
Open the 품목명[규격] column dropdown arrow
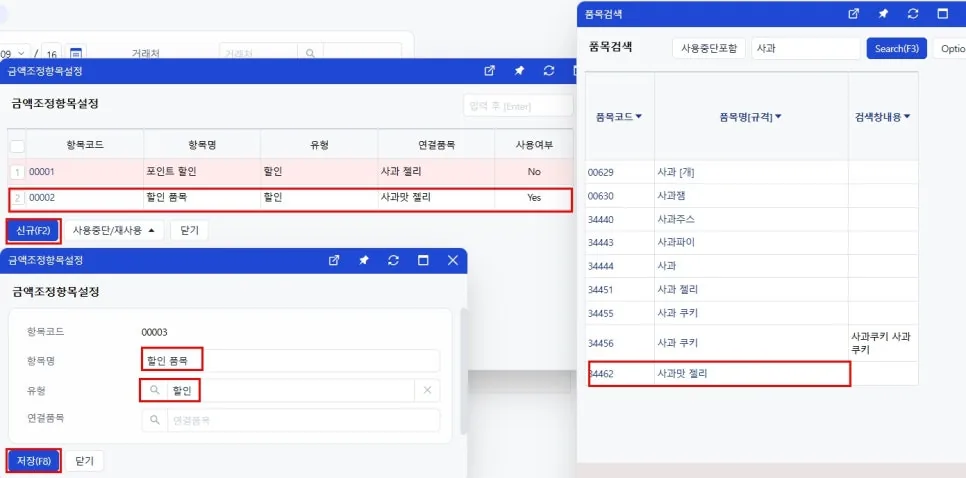point(778,116)
